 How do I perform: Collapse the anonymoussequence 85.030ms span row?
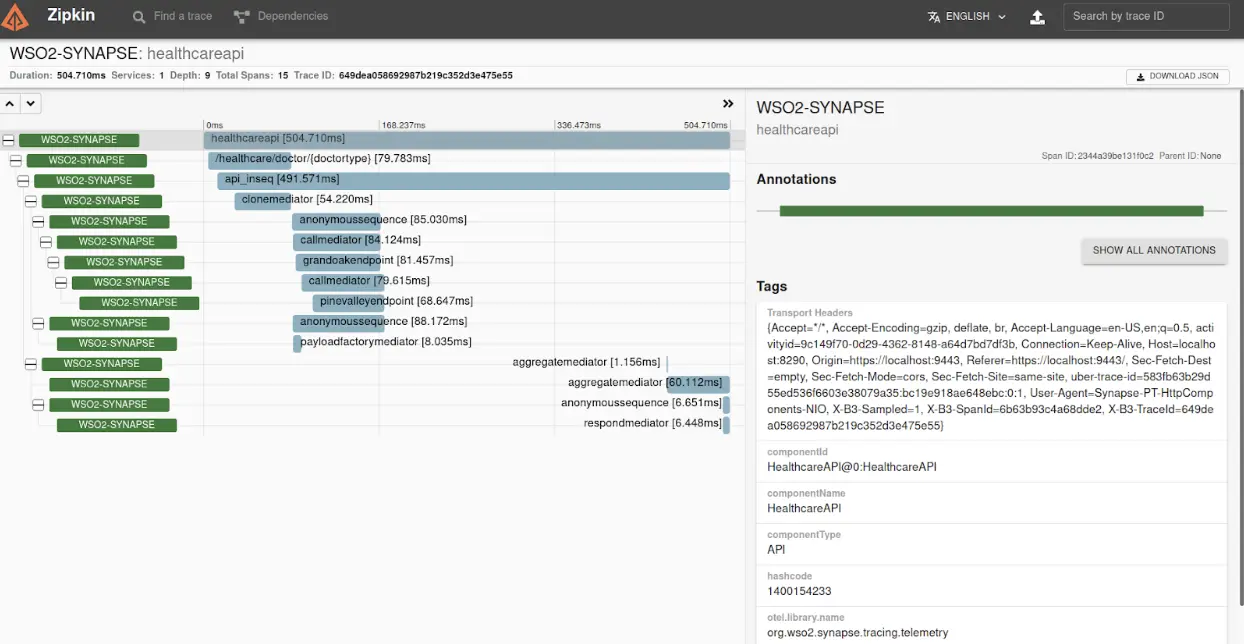pyautogui.click(x=38, y=221)
